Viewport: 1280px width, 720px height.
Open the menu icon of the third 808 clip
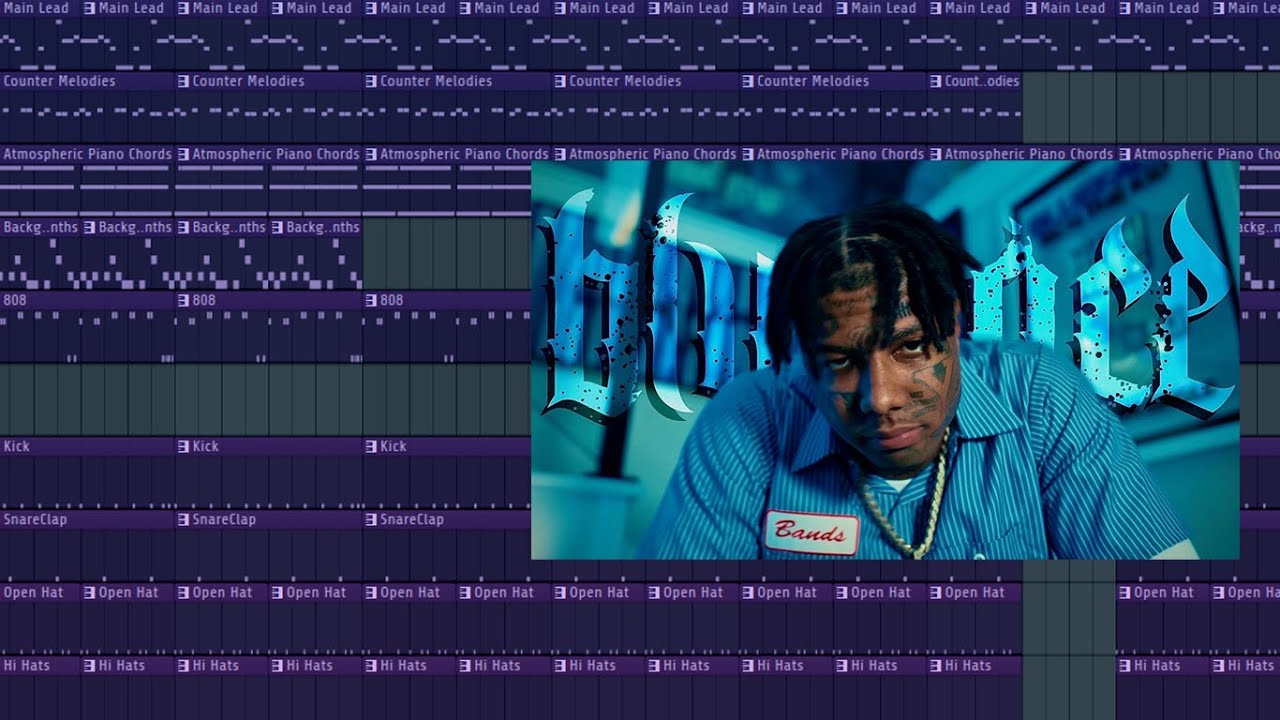pyautogui.click(x=371, y=300)
